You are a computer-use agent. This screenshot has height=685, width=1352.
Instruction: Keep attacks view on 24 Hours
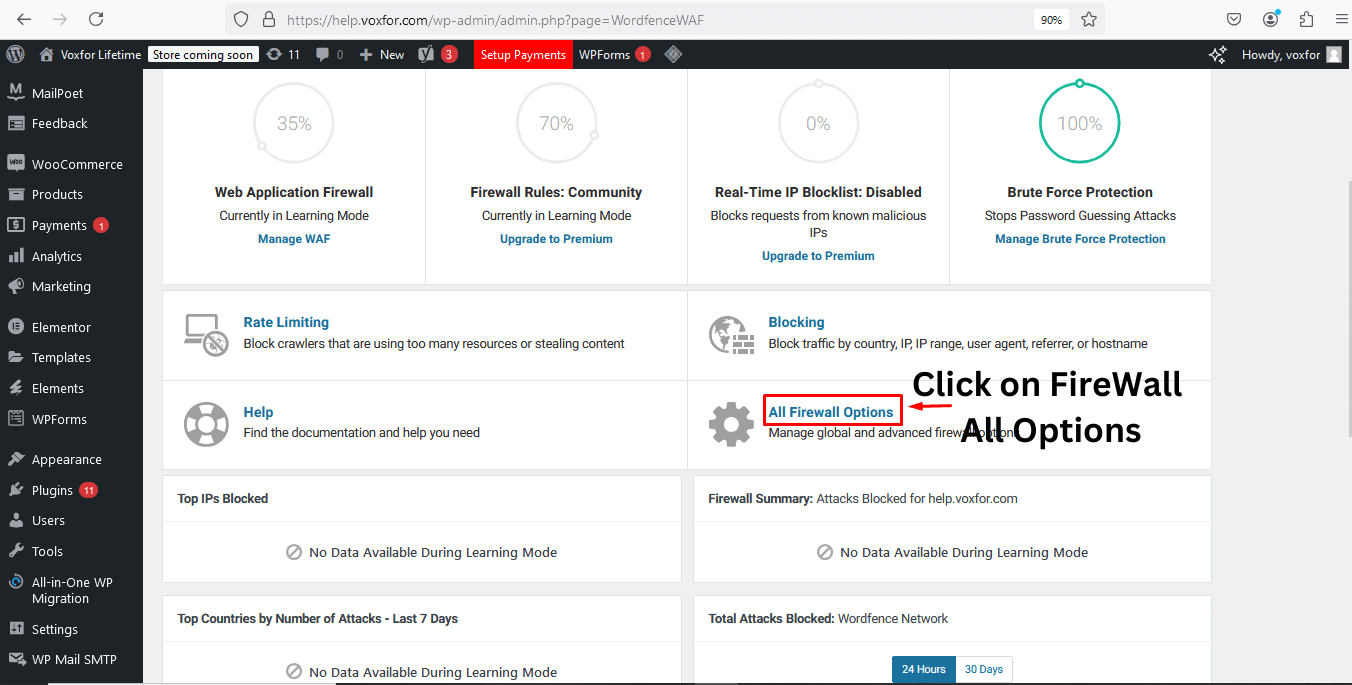pyautogui.click(x=923, y=669)
